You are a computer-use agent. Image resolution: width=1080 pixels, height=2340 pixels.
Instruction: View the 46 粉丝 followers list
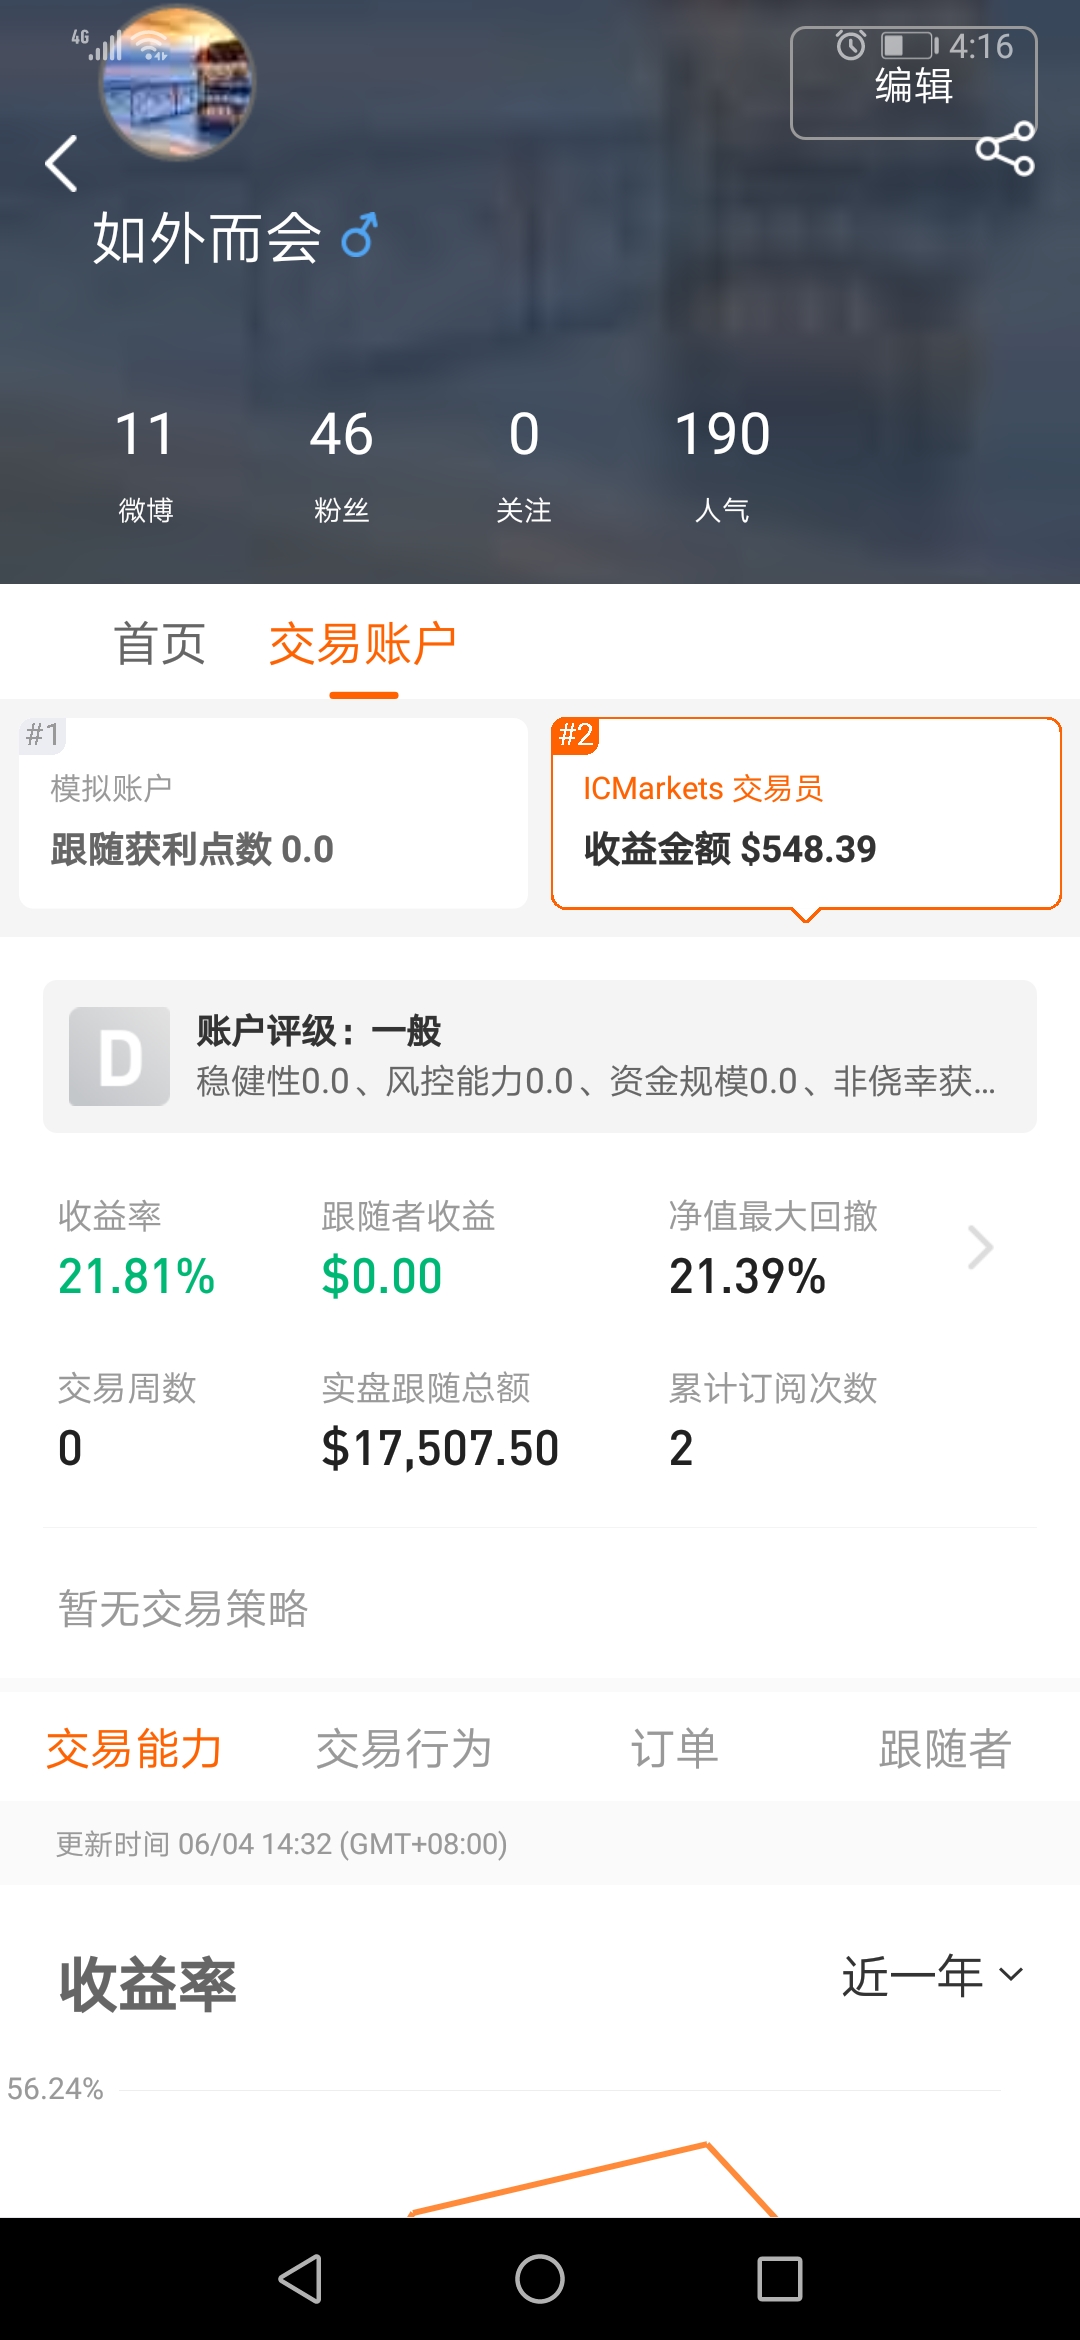click(x=341, y=465)
